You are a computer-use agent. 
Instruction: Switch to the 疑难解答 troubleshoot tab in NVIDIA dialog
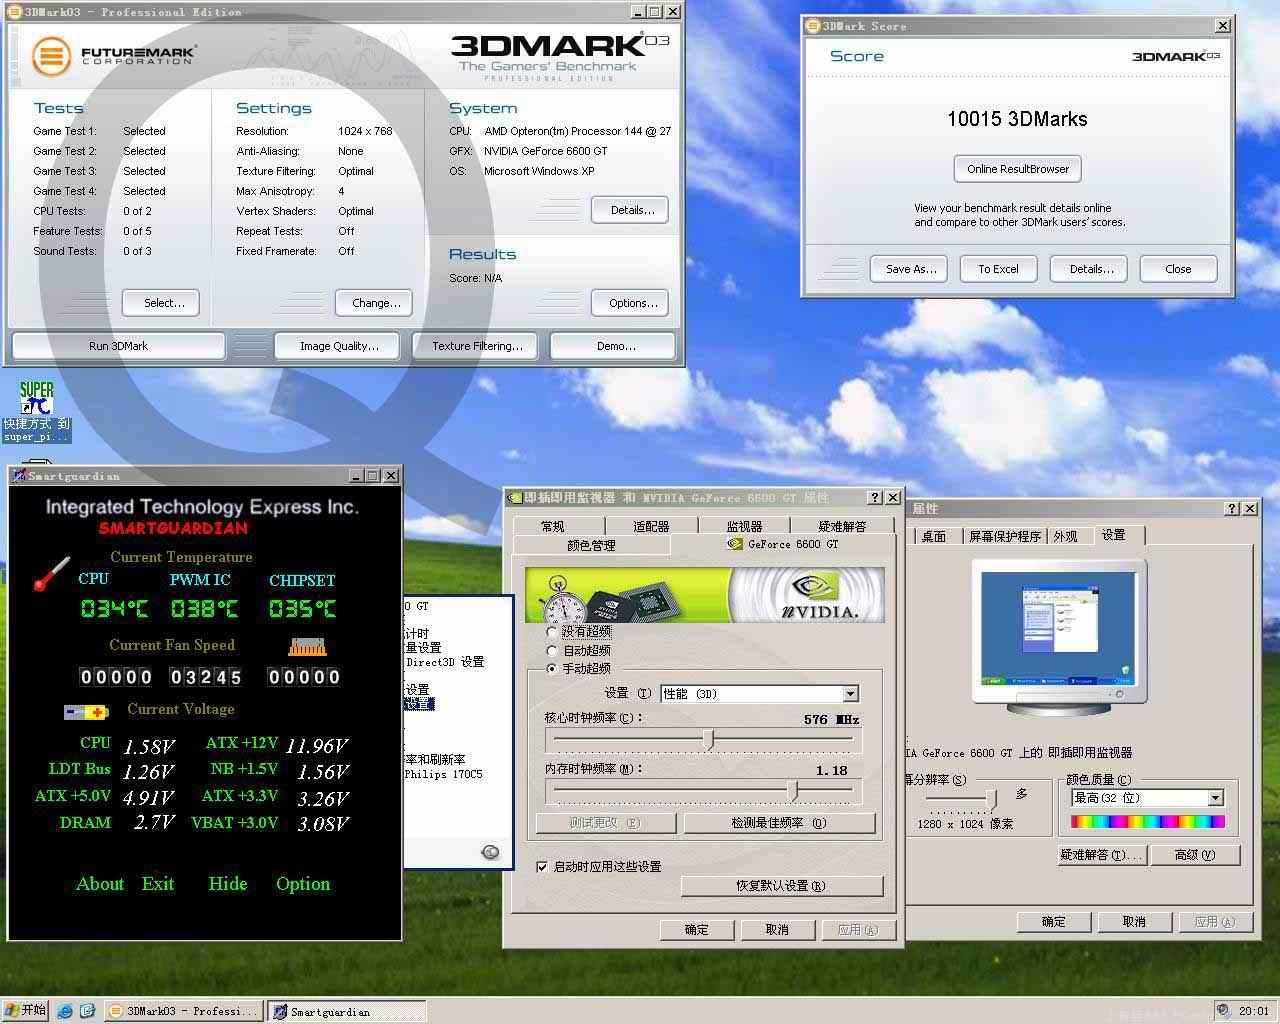842,526
